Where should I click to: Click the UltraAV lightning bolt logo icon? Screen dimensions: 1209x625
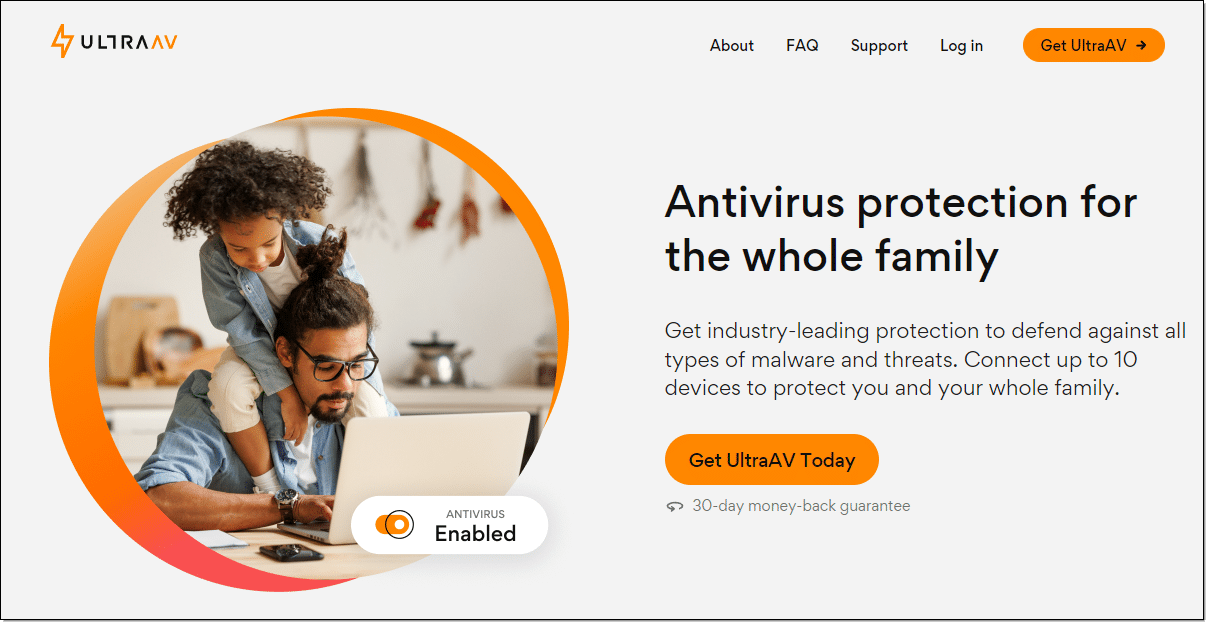click(62, 42)
